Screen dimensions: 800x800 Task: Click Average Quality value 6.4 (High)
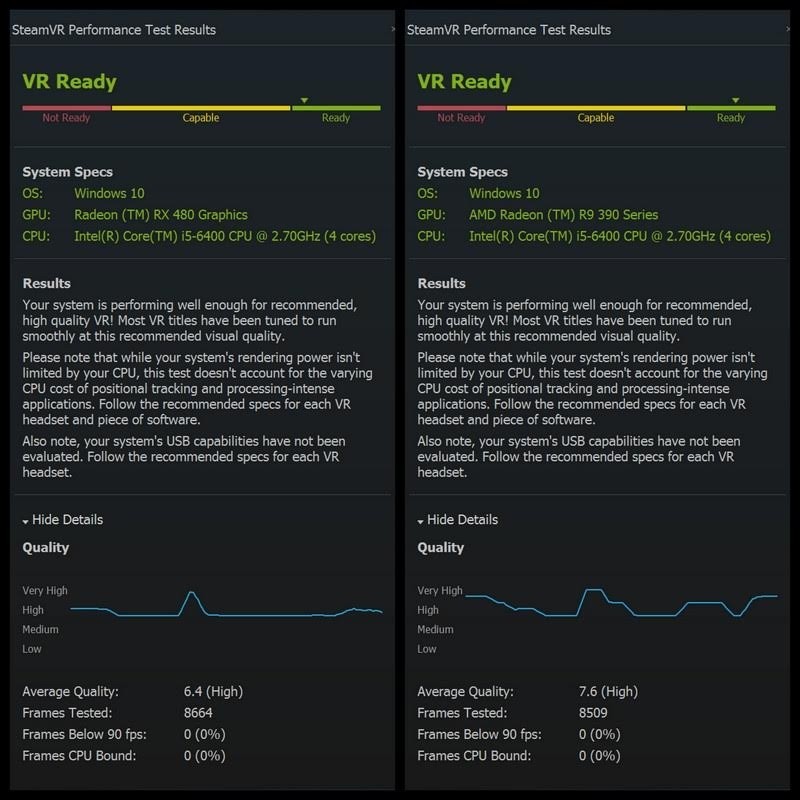[213, 691]
